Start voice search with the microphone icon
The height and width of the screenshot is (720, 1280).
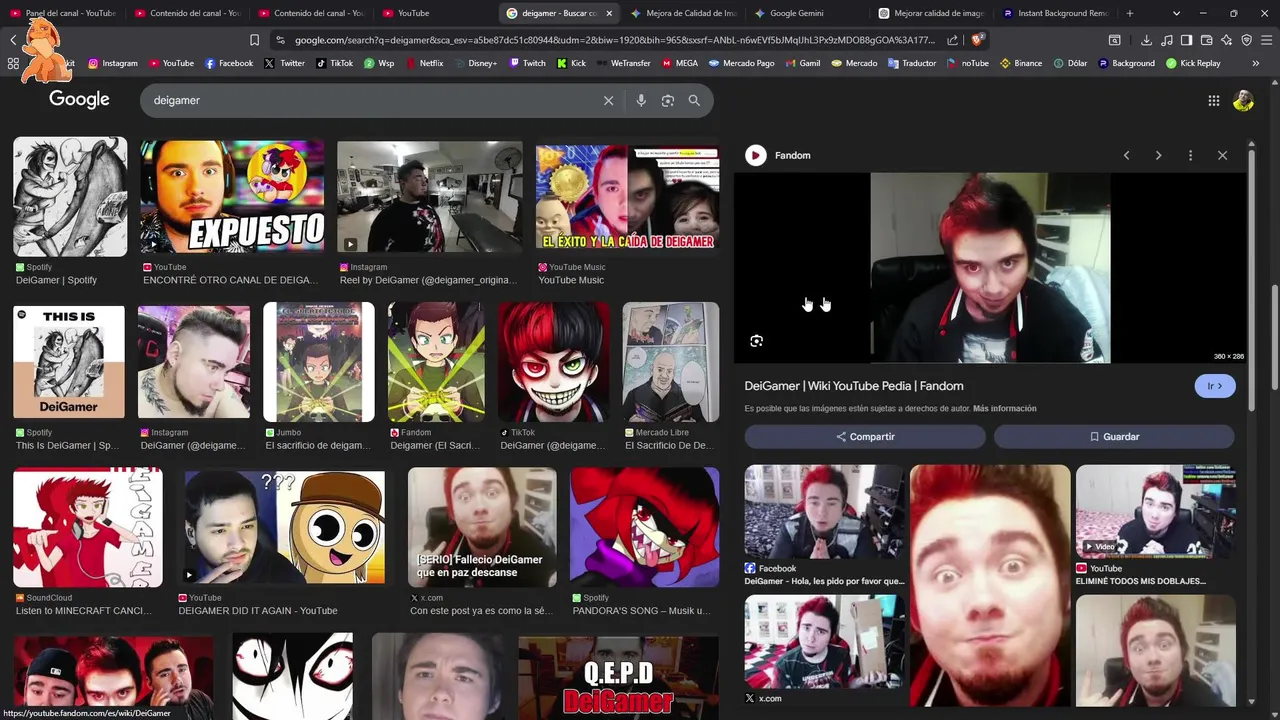pyautogui.click(x=641, y=100)
